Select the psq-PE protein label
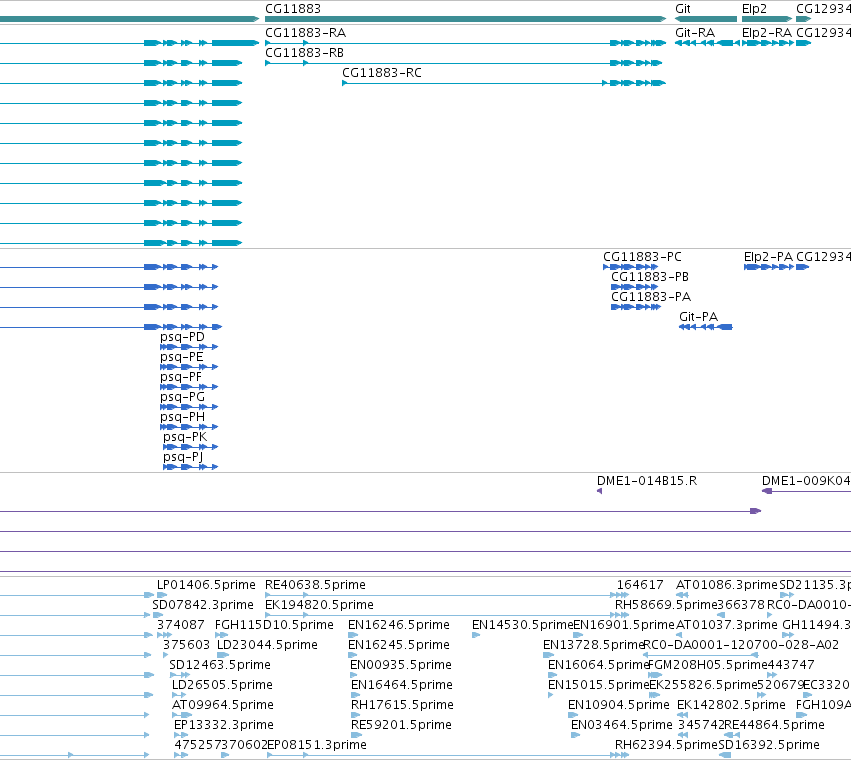Screen dimensions: 851x760 [181, 357]
